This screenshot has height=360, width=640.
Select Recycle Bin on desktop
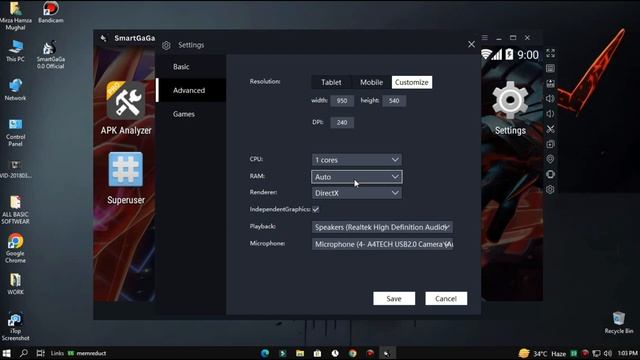click(619, 322)
